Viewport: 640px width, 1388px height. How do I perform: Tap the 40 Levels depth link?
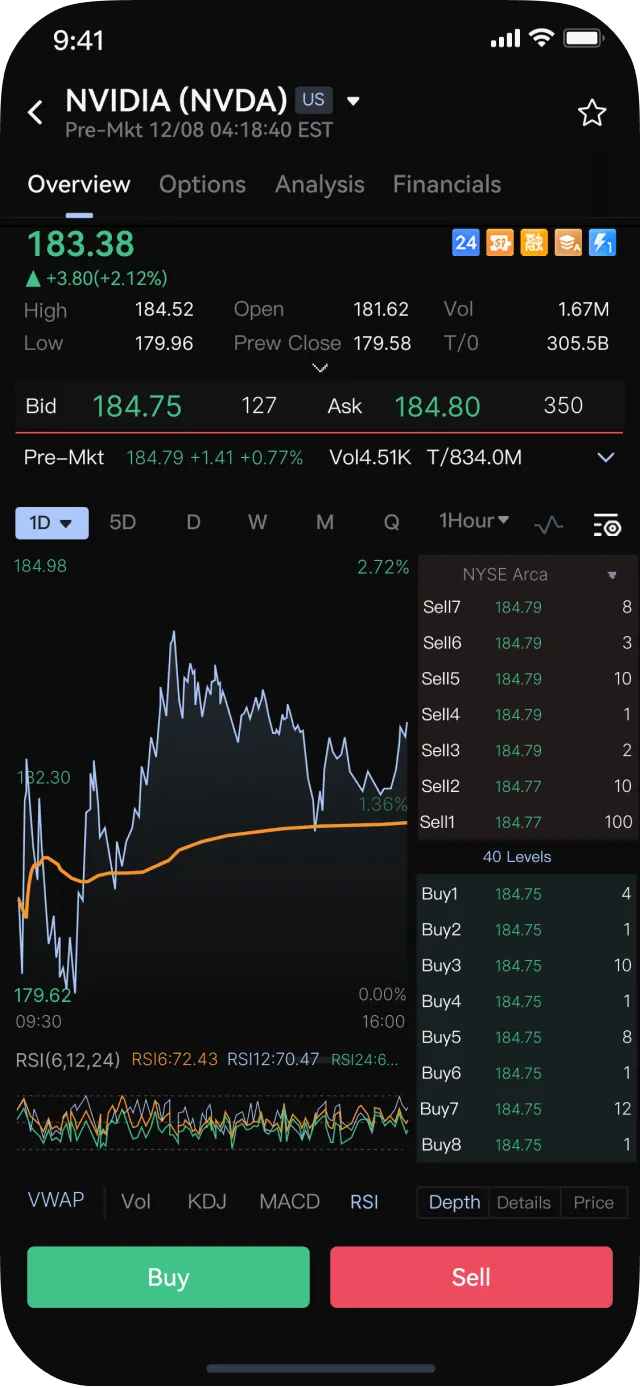click(517, 857)
